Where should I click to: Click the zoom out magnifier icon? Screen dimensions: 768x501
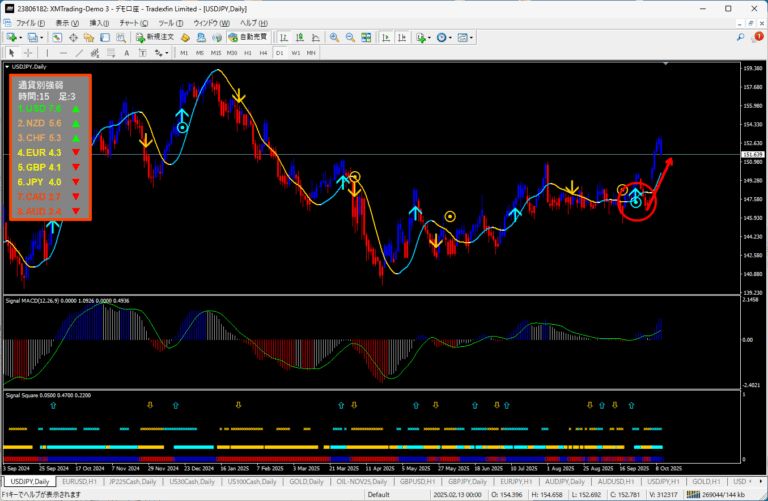[x=349, y=37]
